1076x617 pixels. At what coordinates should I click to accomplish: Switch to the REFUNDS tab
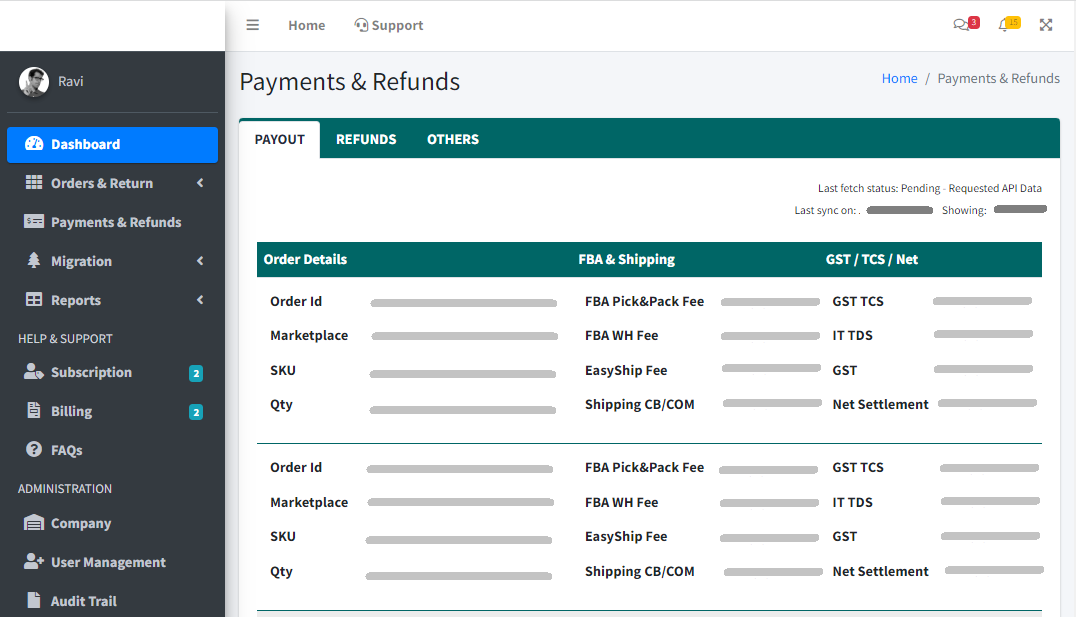pyautogui.click(x=366, y=140)
